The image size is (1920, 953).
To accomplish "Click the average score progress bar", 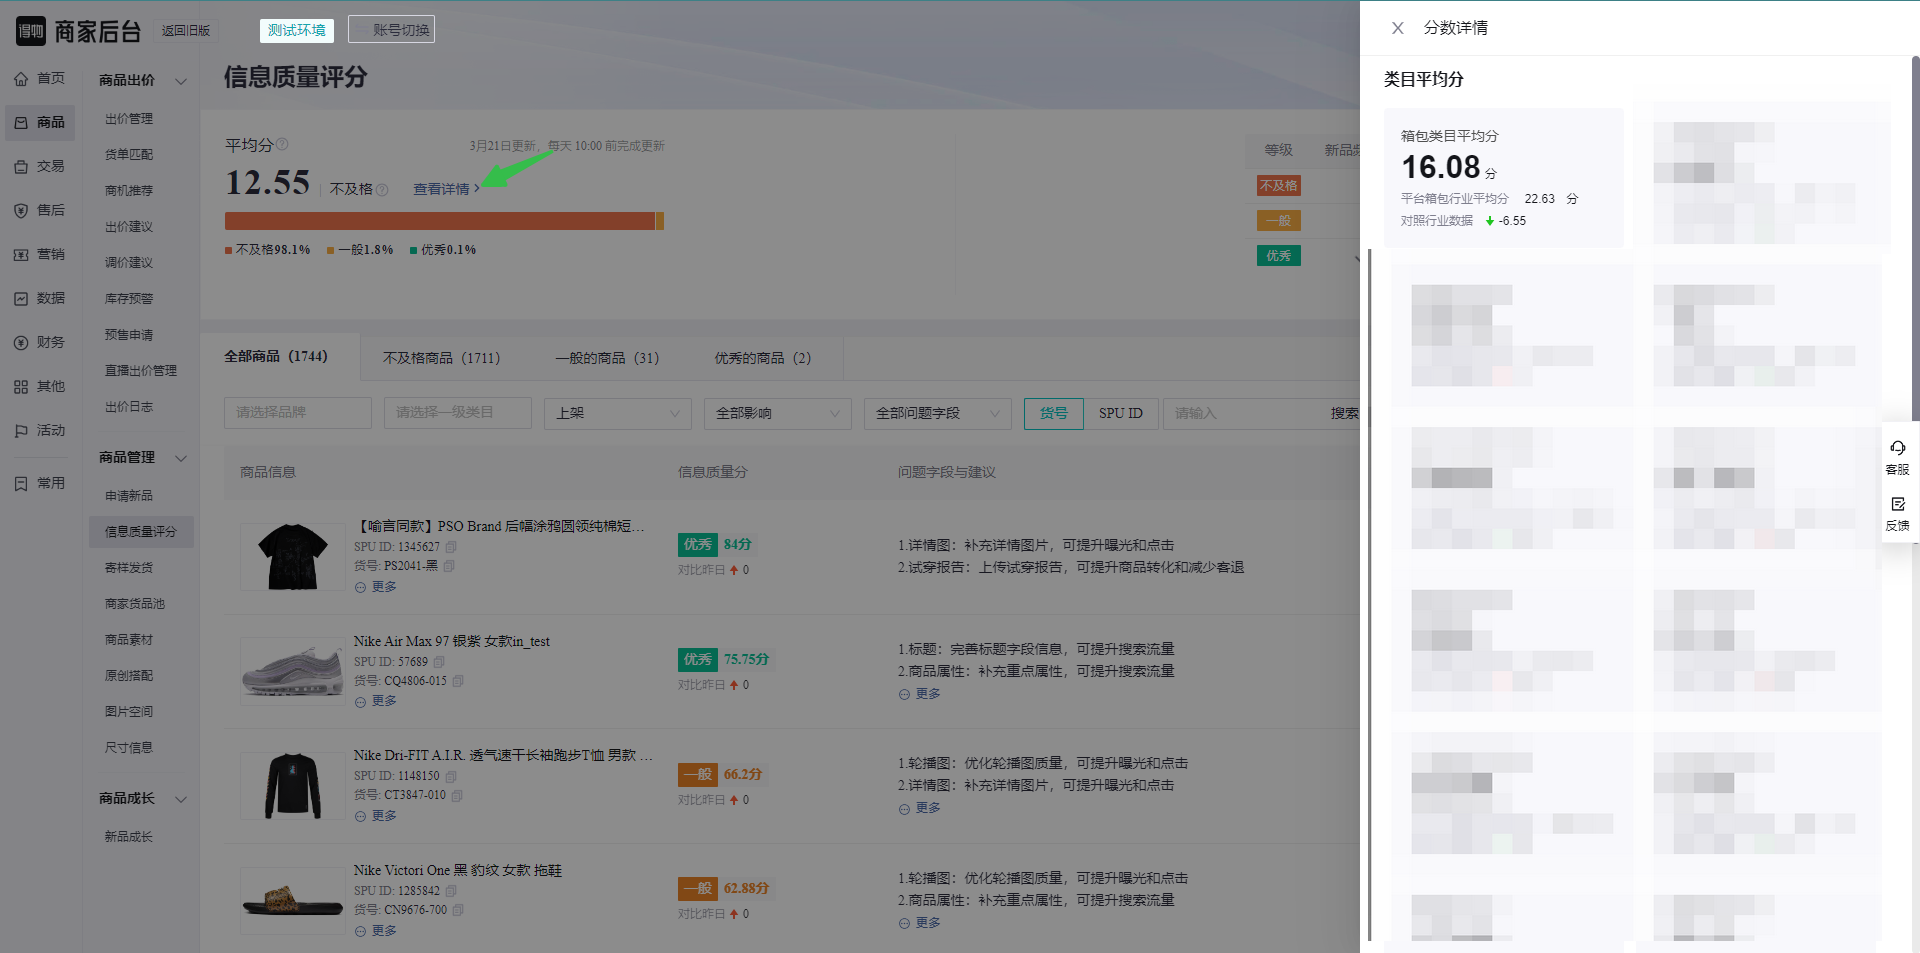I will (444, 221).
